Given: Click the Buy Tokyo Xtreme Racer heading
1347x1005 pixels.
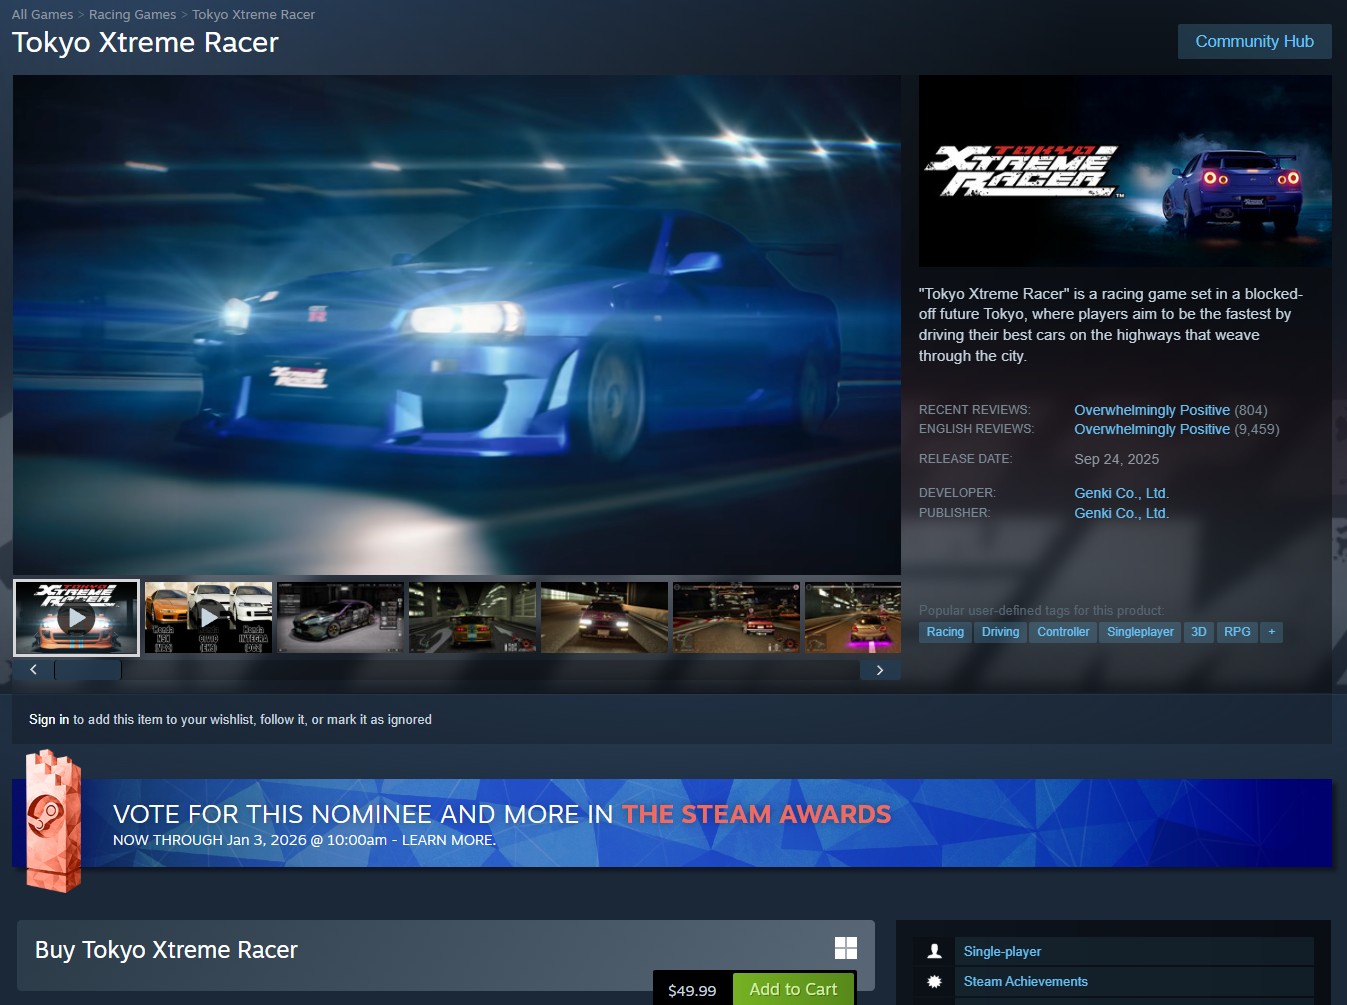Looking at the screenshot, I should pyautogui.click(x=166, y=950).
